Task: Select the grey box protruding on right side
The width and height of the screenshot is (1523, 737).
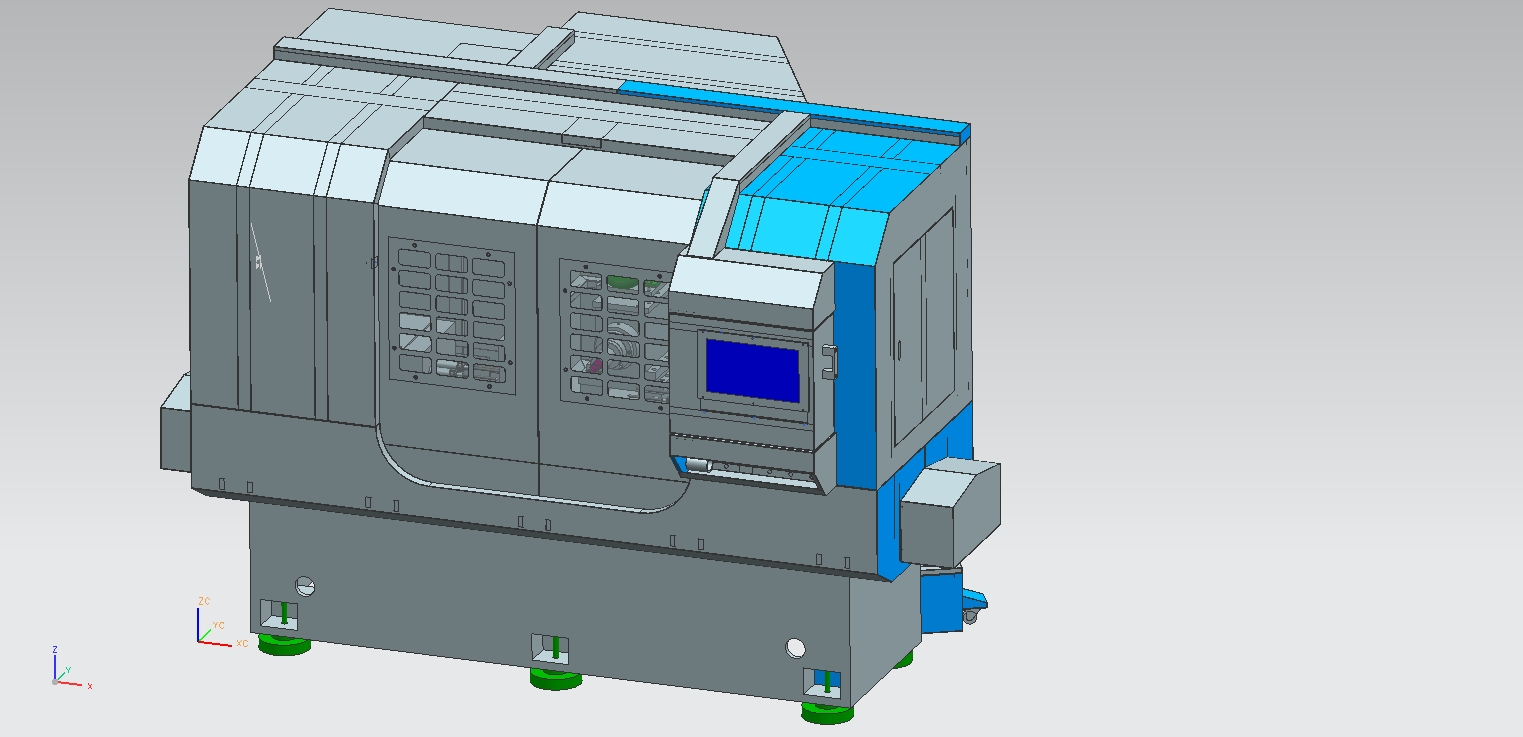Action: (950, 513)
